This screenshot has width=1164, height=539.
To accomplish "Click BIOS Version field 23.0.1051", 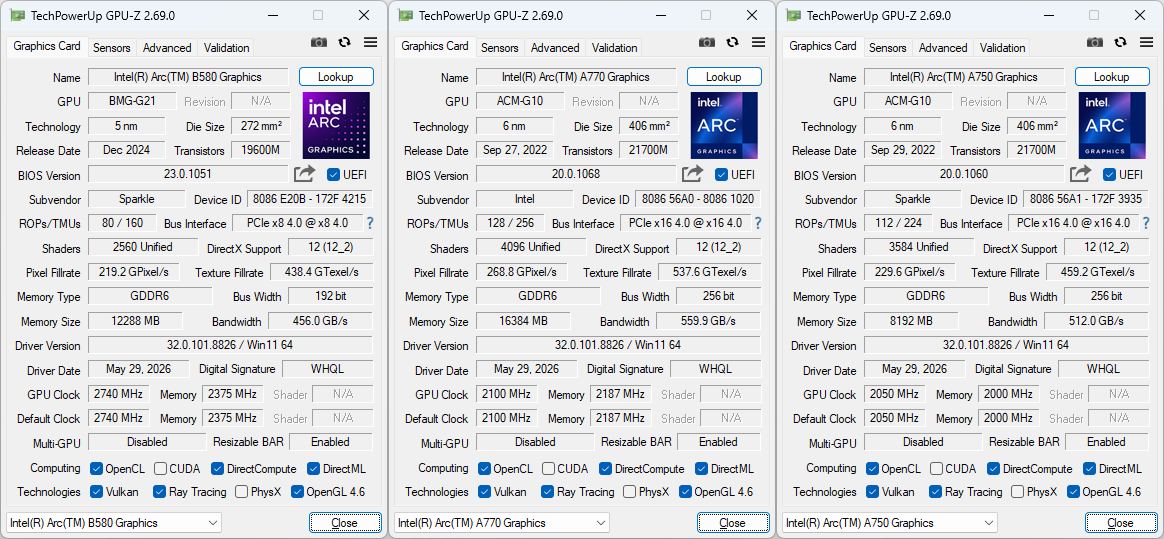I will point(189,174).
